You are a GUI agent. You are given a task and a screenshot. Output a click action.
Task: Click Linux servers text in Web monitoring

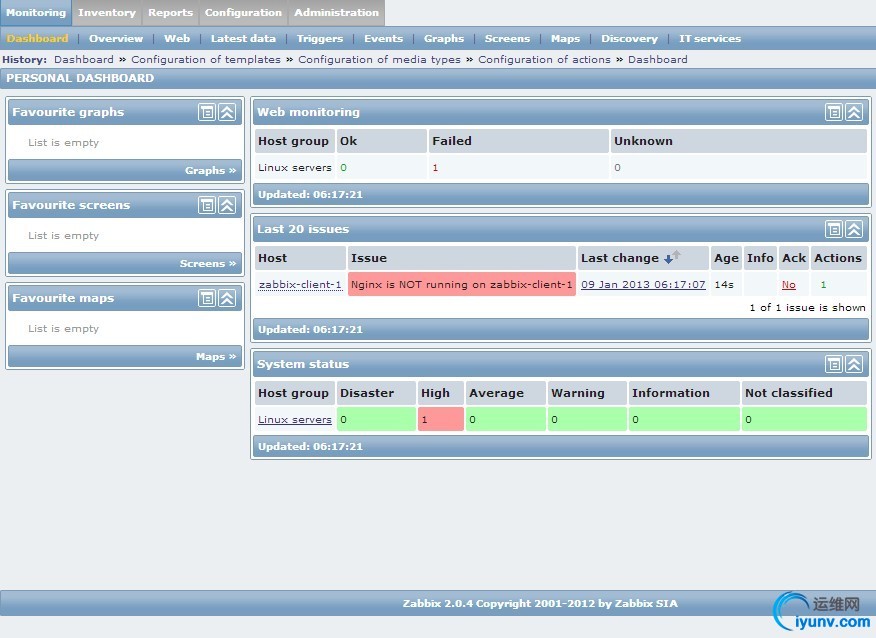[294, 168]
